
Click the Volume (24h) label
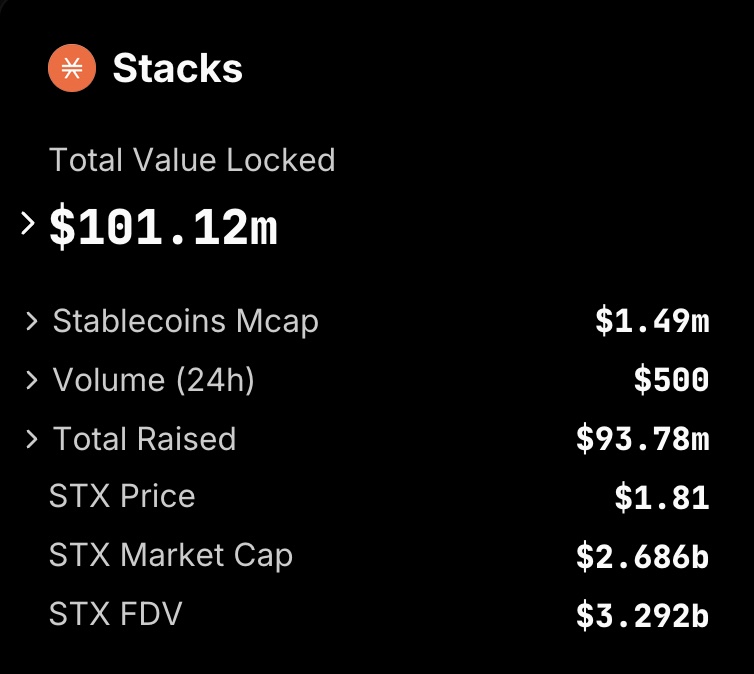pos(153,380)
